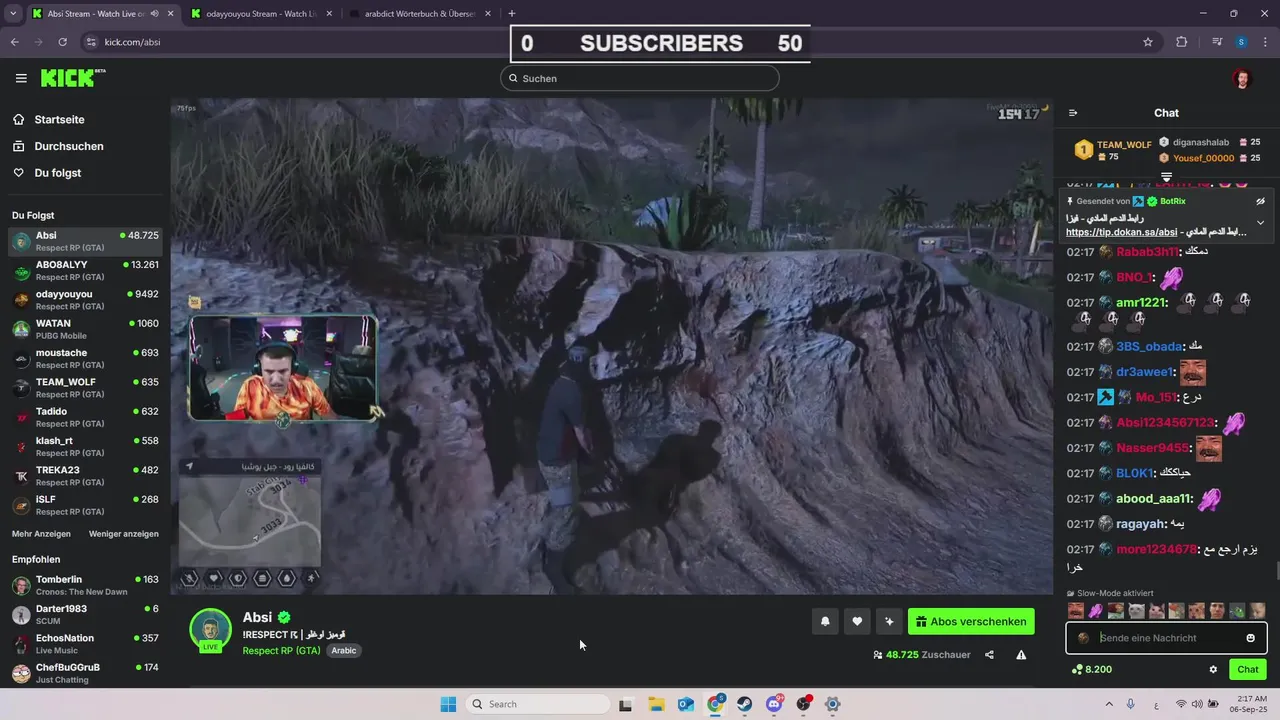The height and width of the screenshot is (720, 1280).
Task: Open volume control in system tray
Action: 1198,704
